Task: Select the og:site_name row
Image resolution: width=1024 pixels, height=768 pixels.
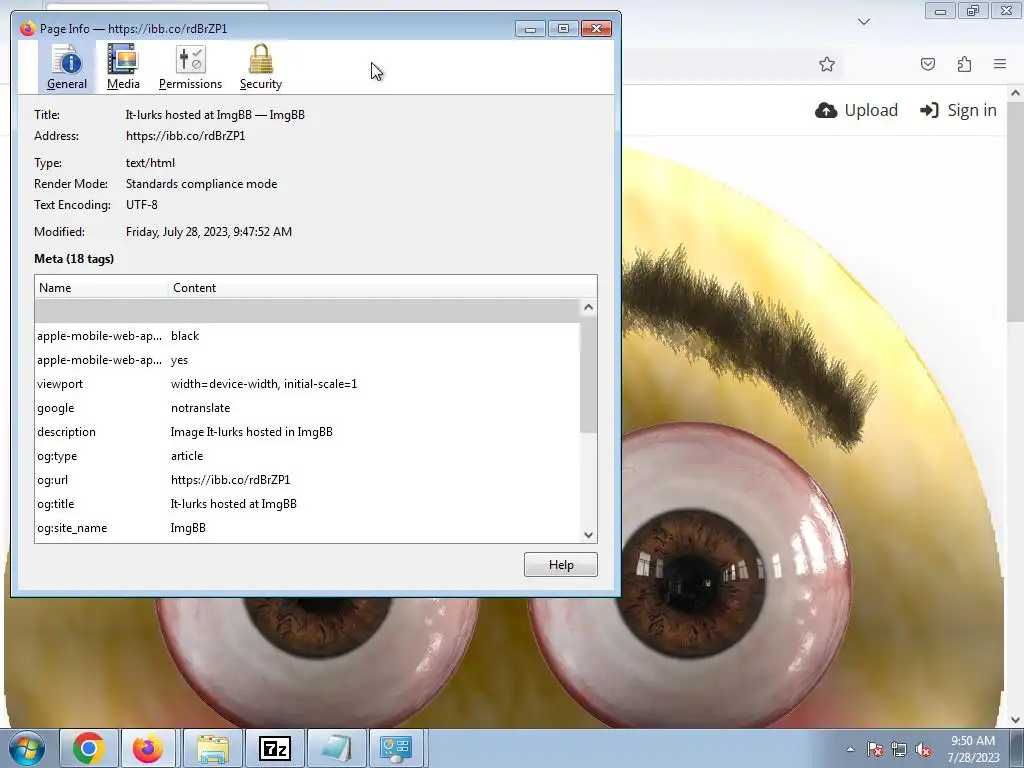Action: tap(308, 528)
